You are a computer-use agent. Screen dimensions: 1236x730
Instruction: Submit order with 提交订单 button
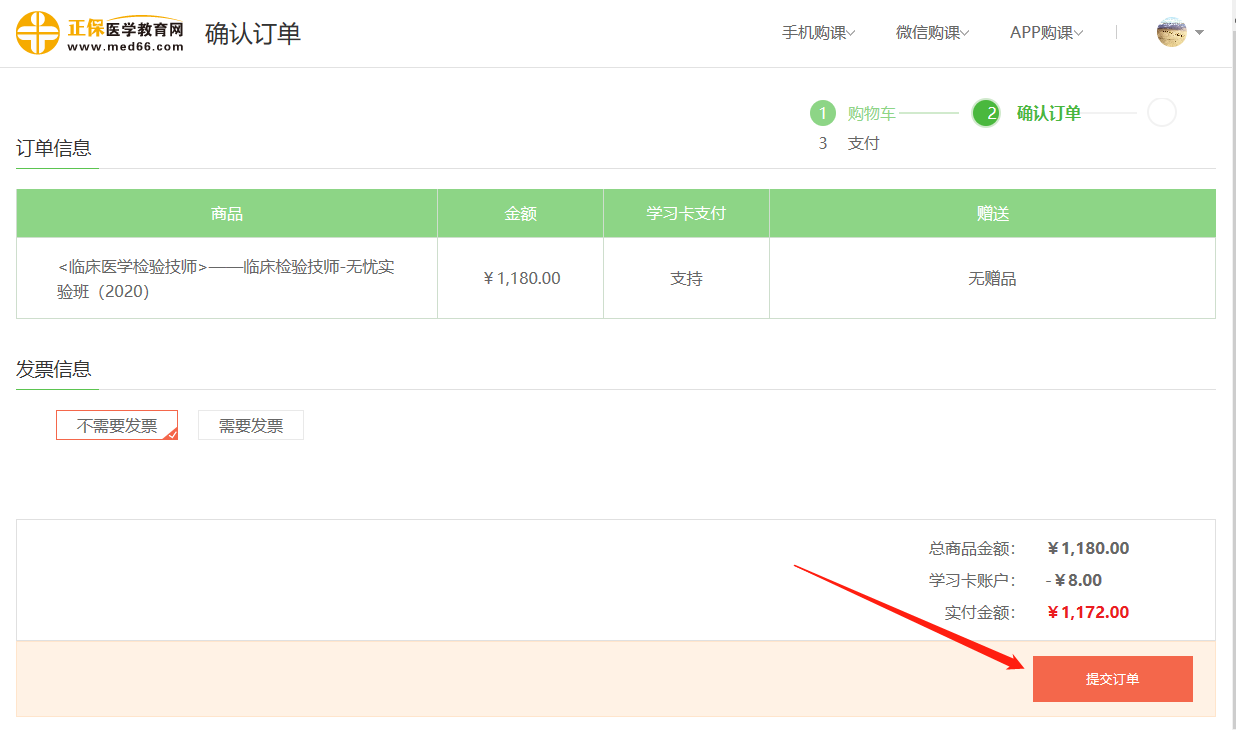point(1112,679)
